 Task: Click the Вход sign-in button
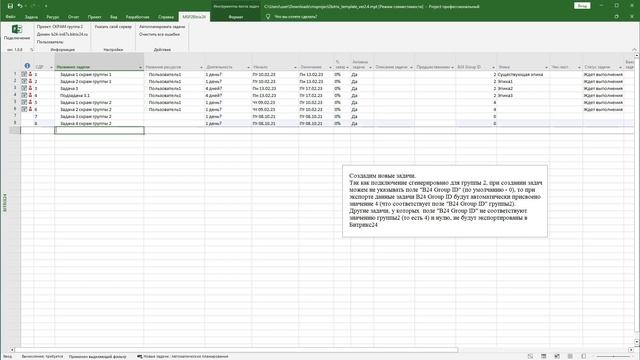[x=582, y=6]
